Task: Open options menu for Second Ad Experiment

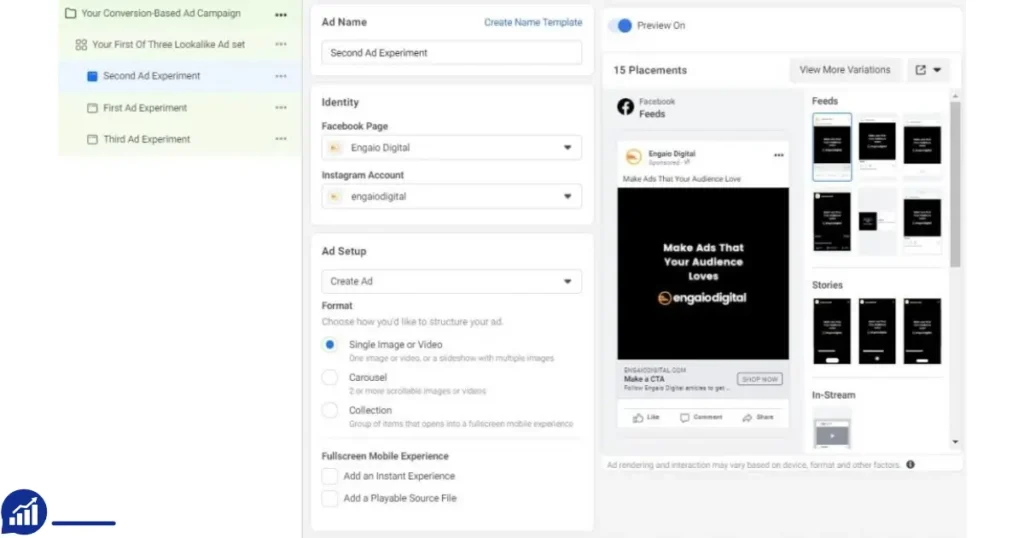Action: tap(281, 76)
